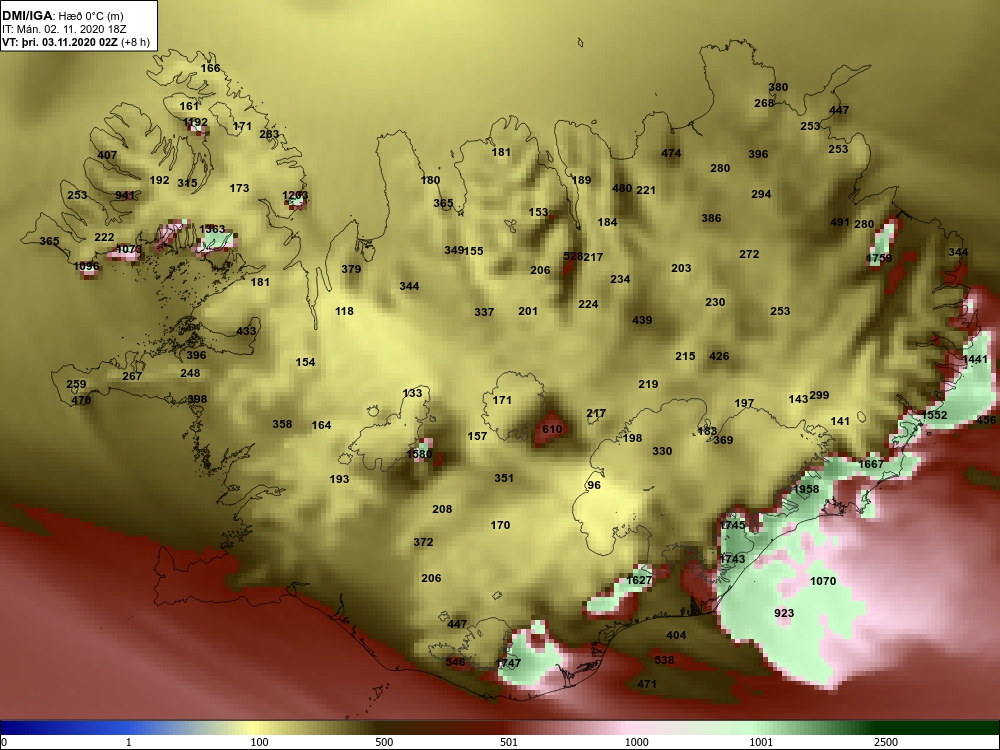Click the map value '315'

coord(188,183)
